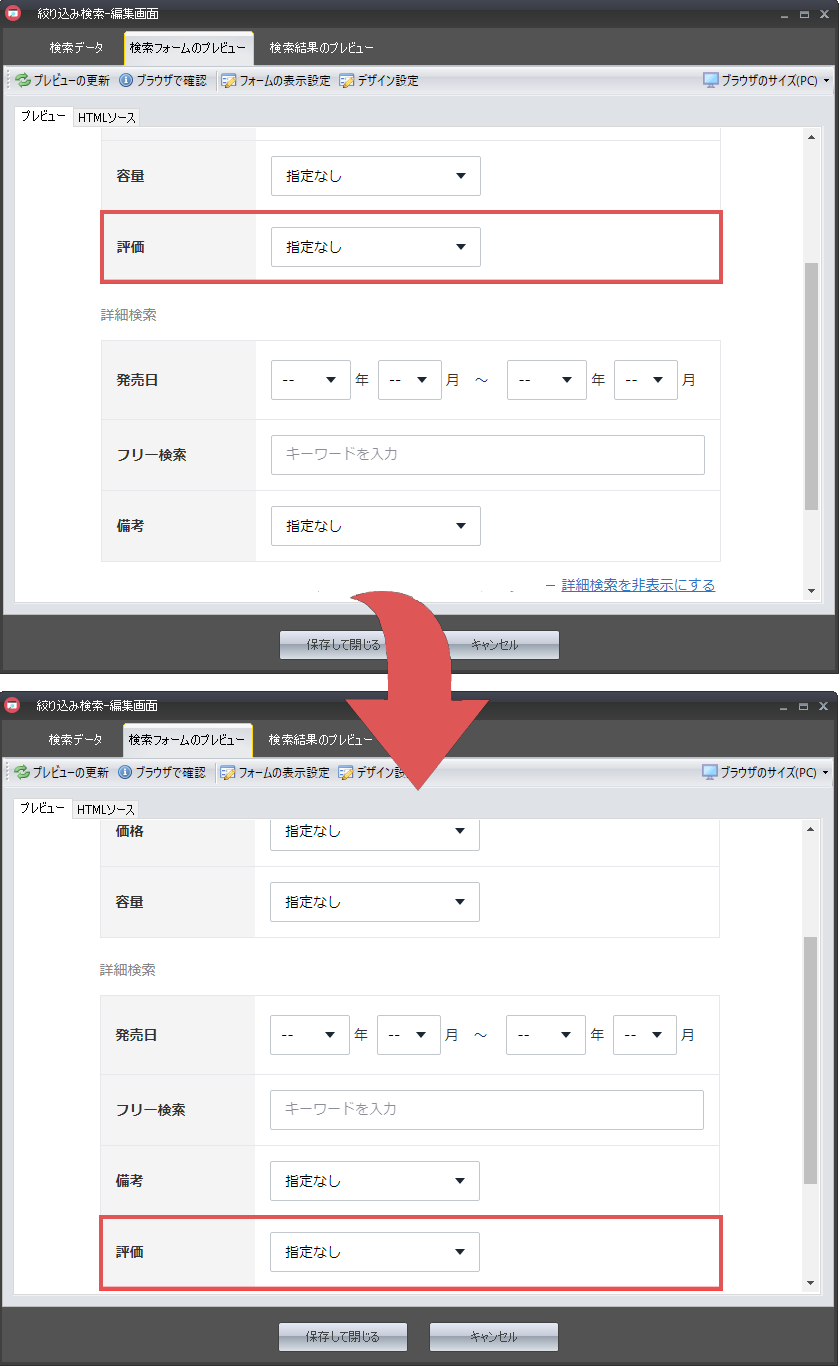Screen dimensions: 839x1368
Task: Click the キャンセル button in the lower window
Action: tap(494, 1337)
